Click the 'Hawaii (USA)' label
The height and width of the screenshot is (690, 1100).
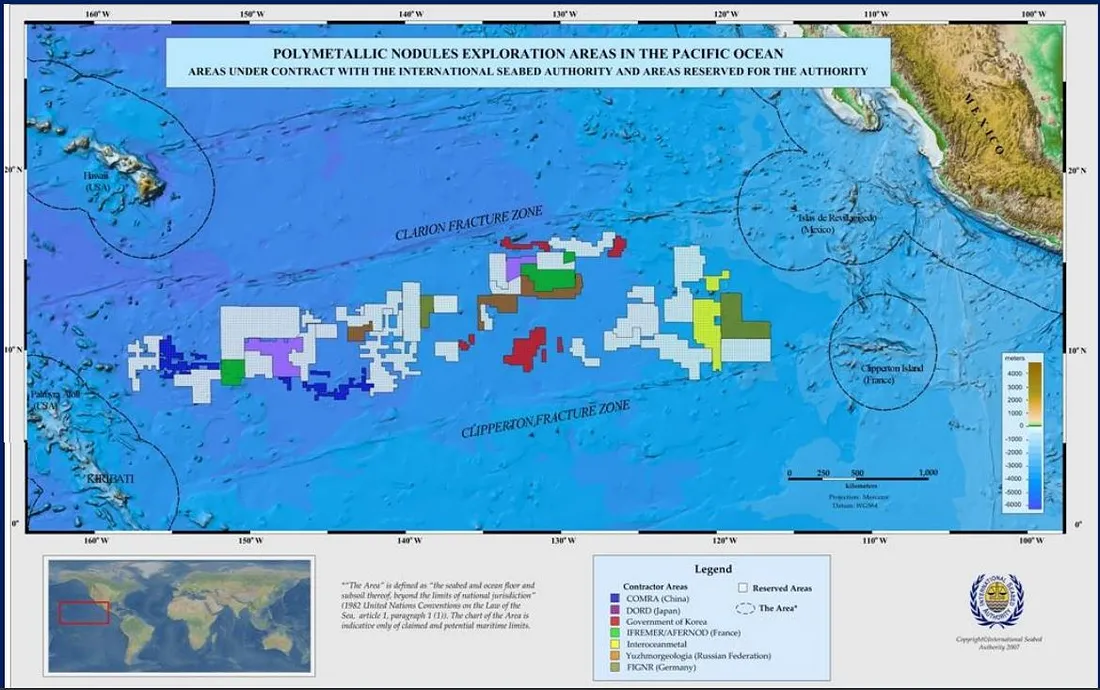point(97,182)
